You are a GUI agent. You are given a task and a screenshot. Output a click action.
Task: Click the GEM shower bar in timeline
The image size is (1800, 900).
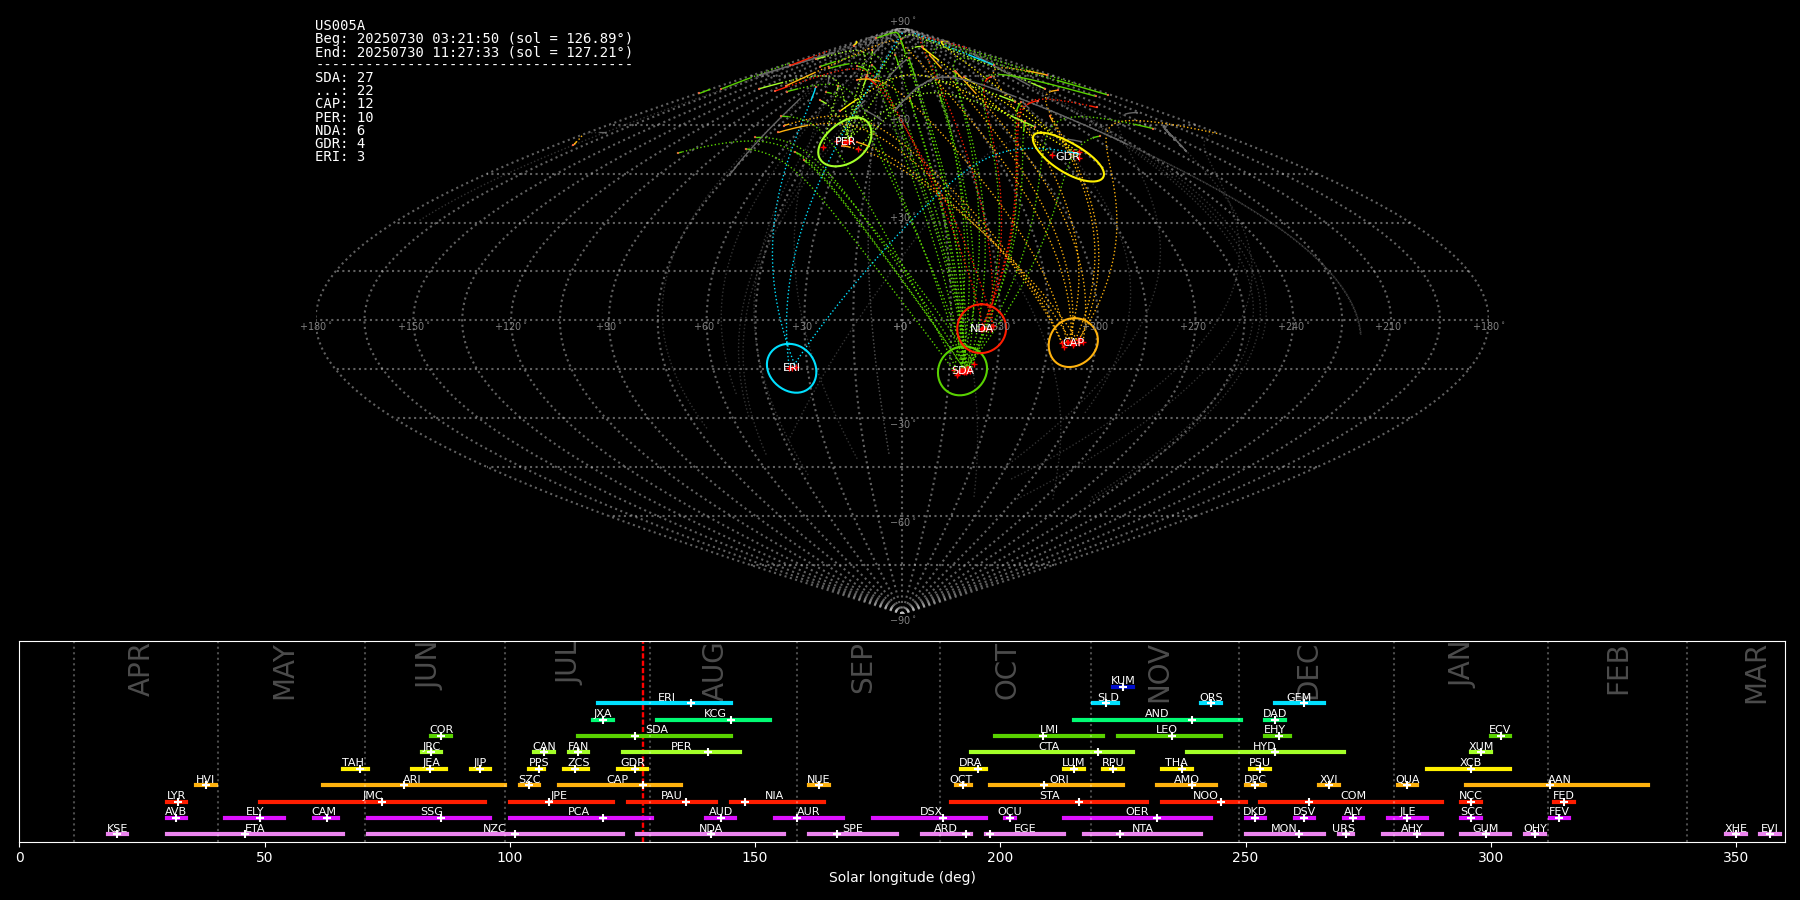point(1299,703)
